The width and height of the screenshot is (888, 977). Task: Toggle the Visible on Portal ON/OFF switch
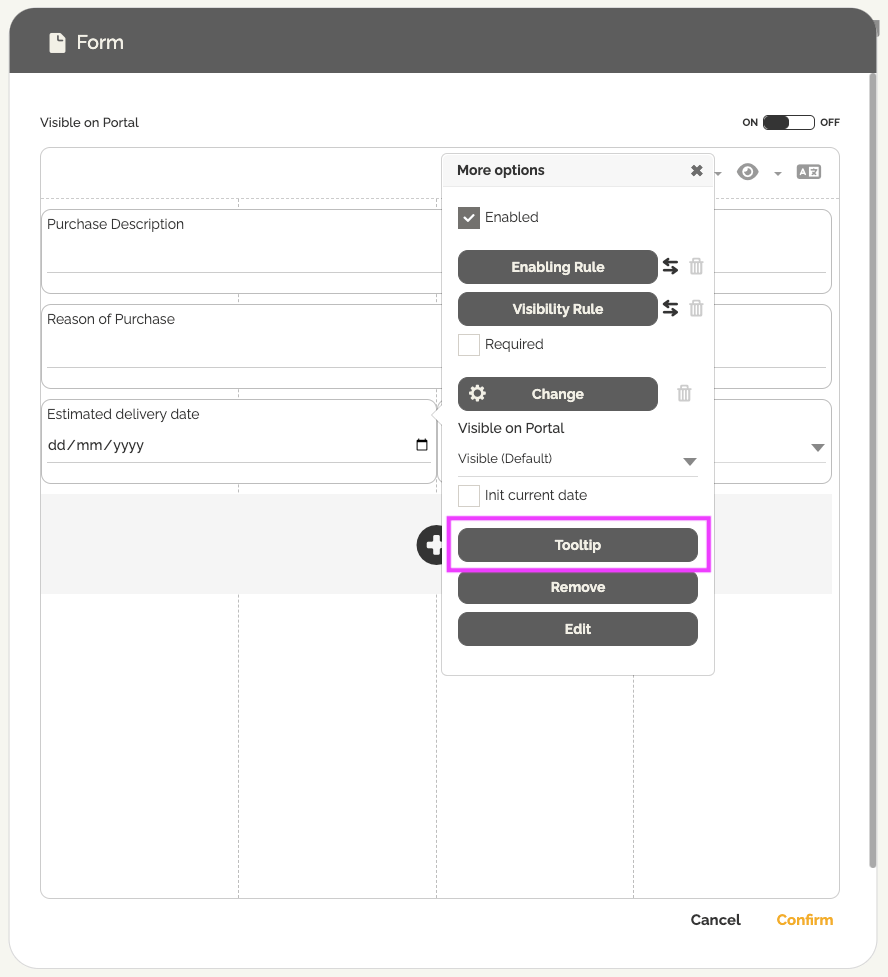[789, 123]
